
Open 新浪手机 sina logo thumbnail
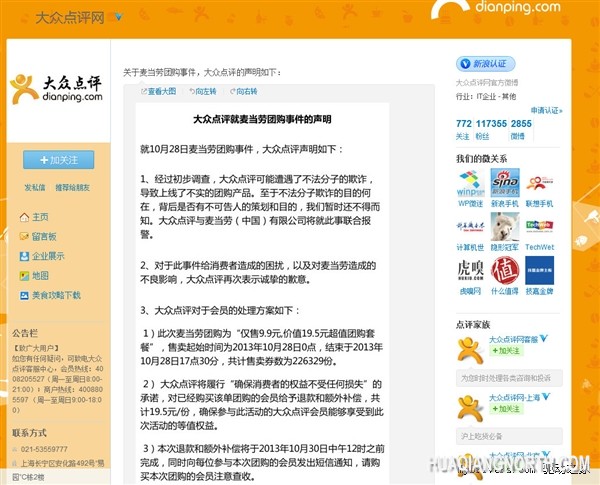click(505, 183)
